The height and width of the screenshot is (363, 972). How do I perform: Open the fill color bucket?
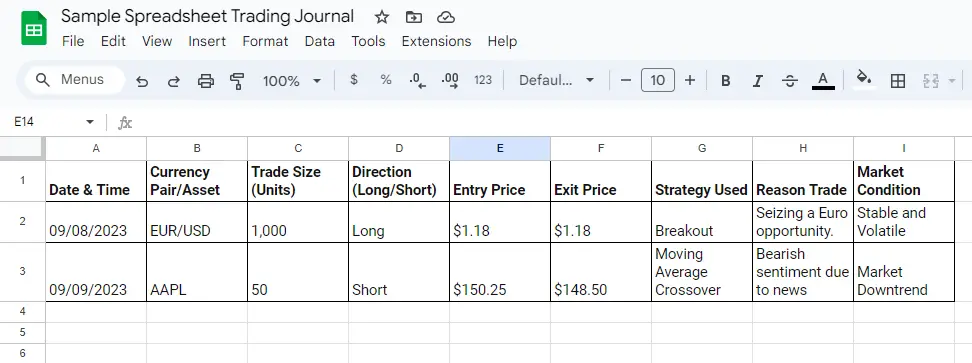coord(864,79)
